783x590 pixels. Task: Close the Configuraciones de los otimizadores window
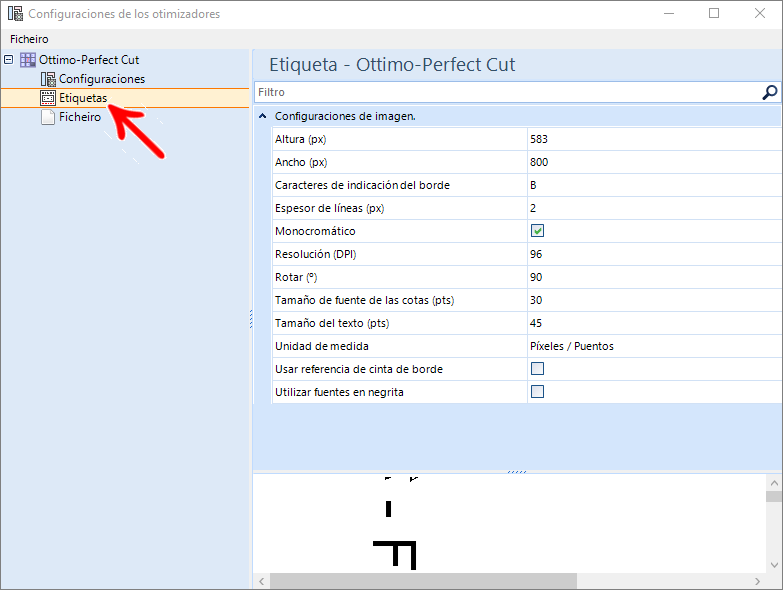[x=760, y=13]
